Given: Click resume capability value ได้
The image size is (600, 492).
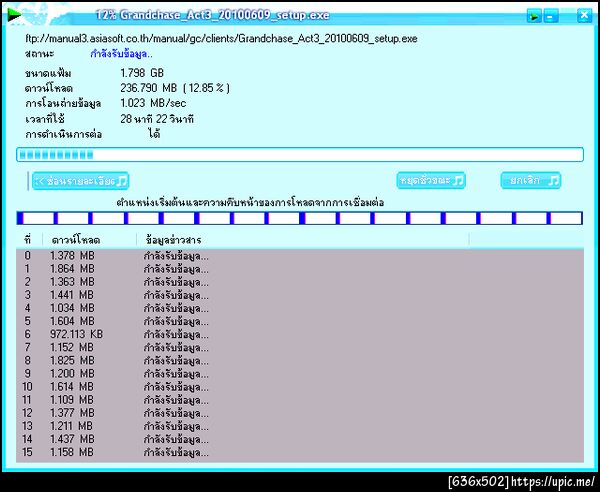Looking at the screenshot, I should [154, 134].
